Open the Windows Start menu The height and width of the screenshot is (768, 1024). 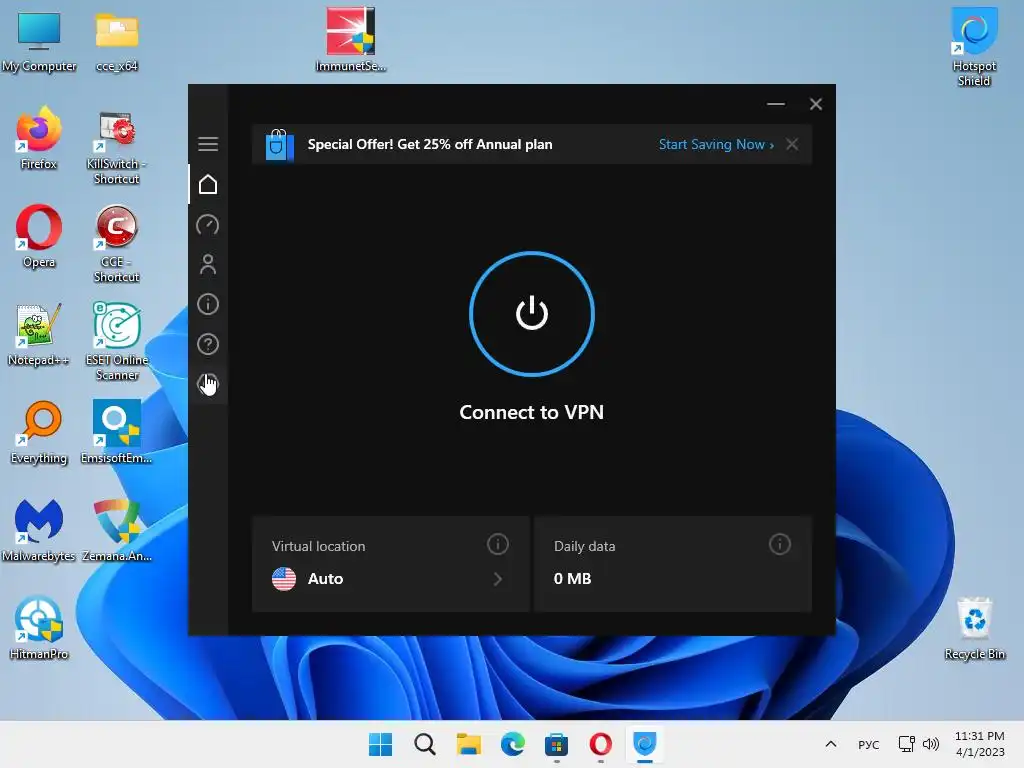pyautogui.click(x=381, y=744)
